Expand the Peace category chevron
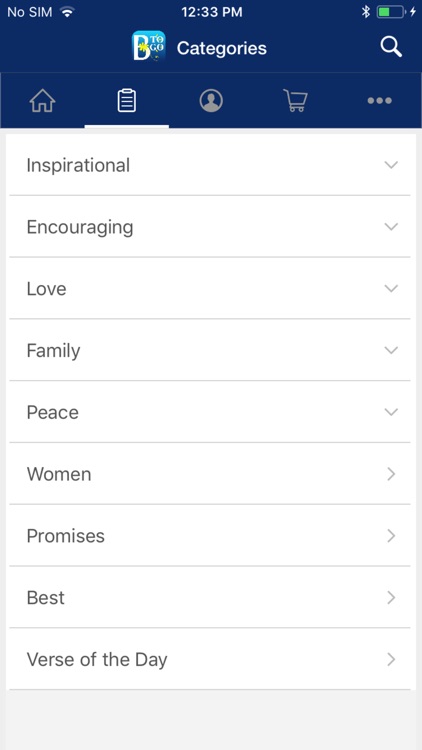 tap(391, 412)
